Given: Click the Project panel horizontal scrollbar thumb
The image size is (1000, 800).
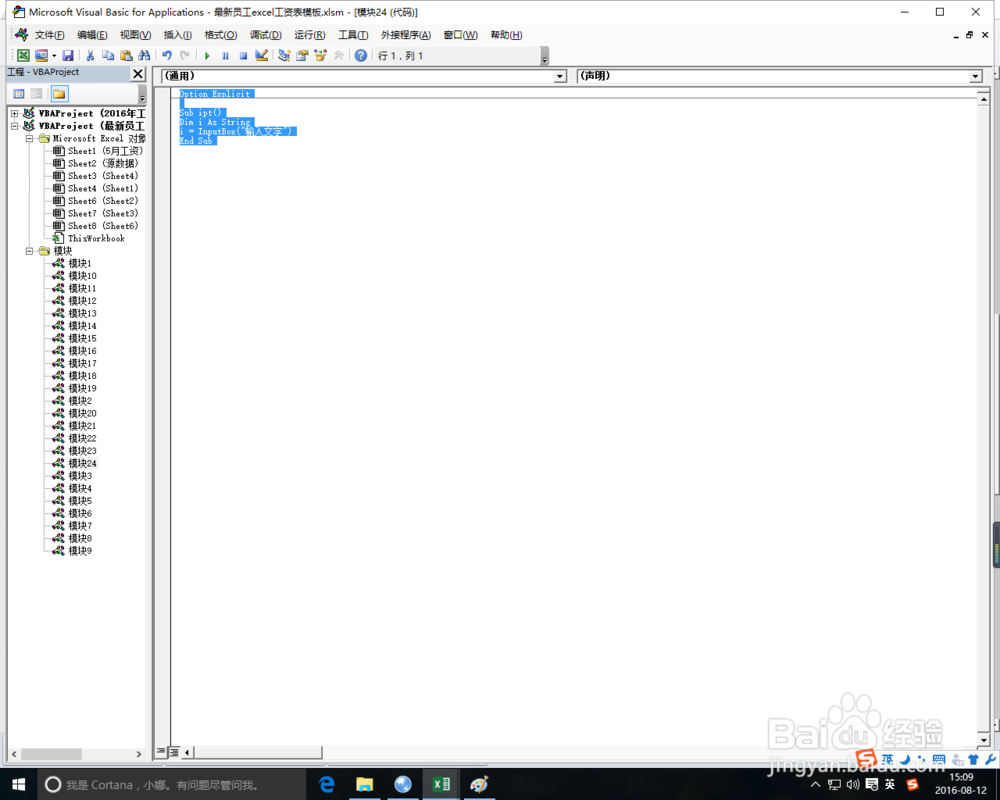Looking at the screenshot, I should click(51, 754).
